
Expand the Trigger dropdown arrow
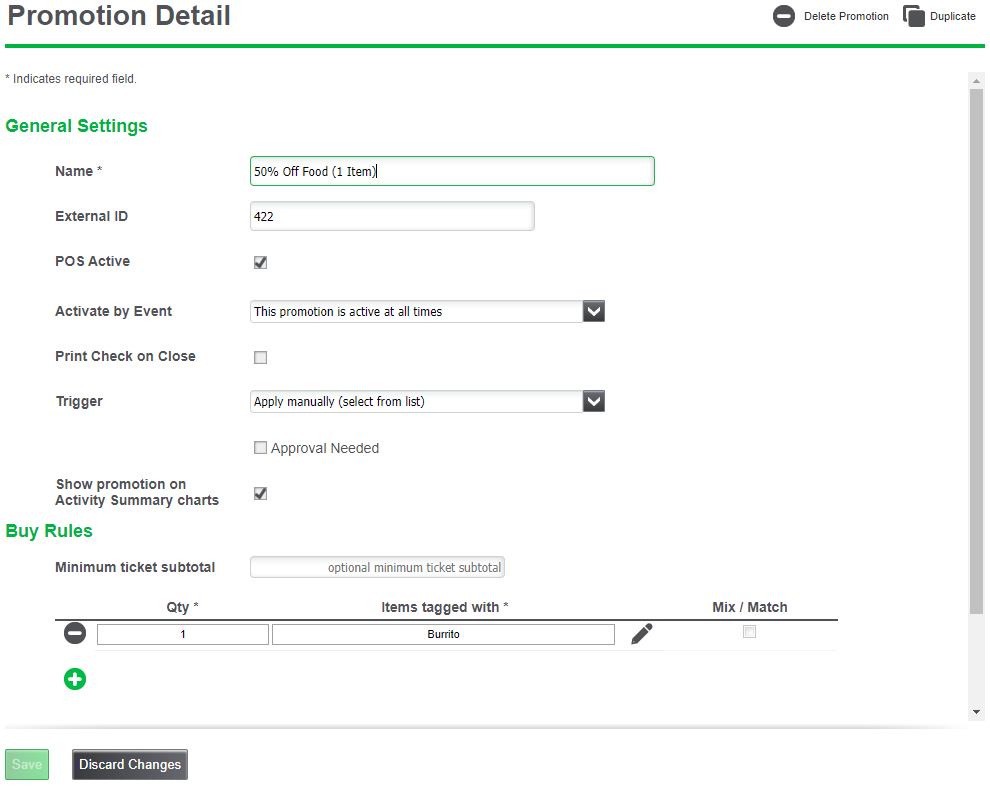(x=594, y=402)
